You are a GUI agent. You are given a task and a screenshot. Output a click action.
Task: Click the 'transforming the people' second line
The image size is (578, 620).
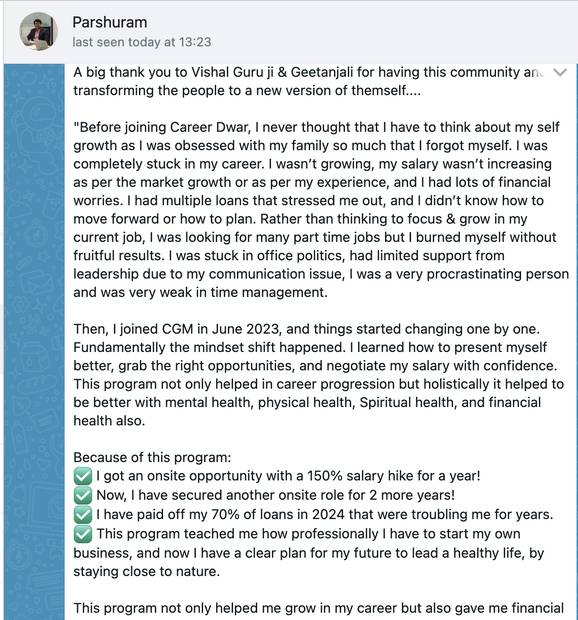(247, 91)
